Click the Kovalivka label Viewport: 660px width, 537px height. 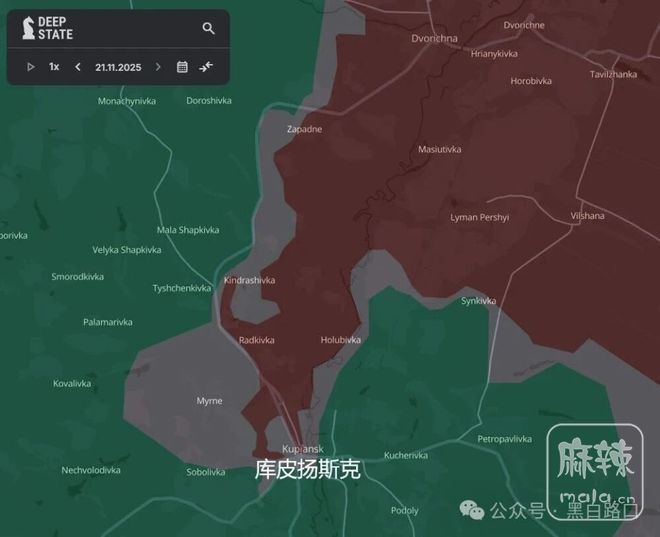point(72,384)
